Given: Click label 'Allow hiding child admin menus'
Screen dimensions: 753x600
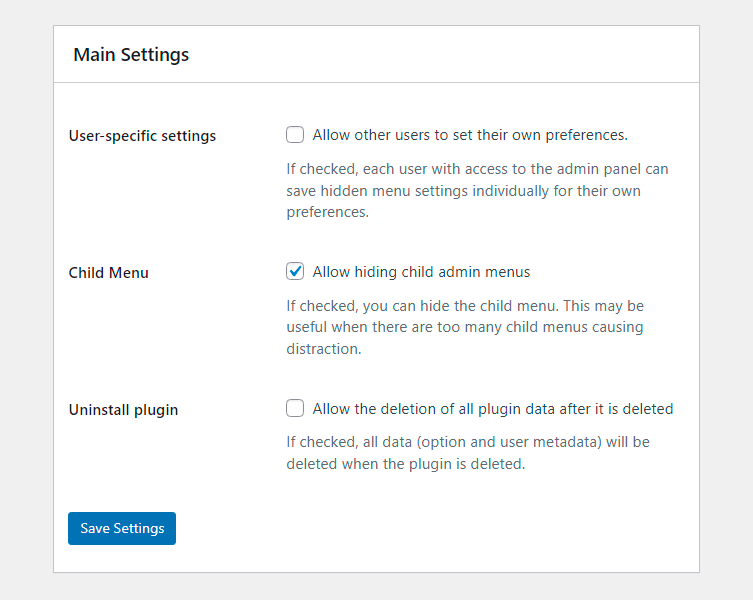Looking at the screenshot, I should click(x=421, y=272).
